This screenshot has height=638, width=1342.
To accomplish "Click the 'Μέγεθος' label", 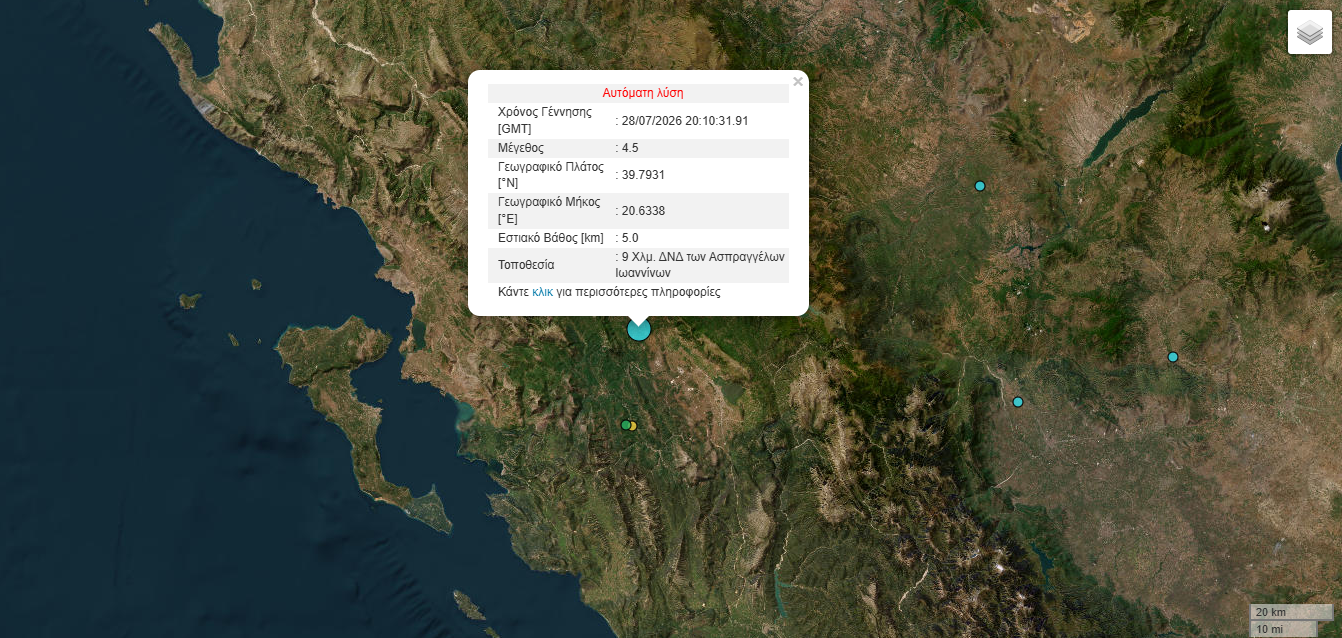I will pos(521,148).
